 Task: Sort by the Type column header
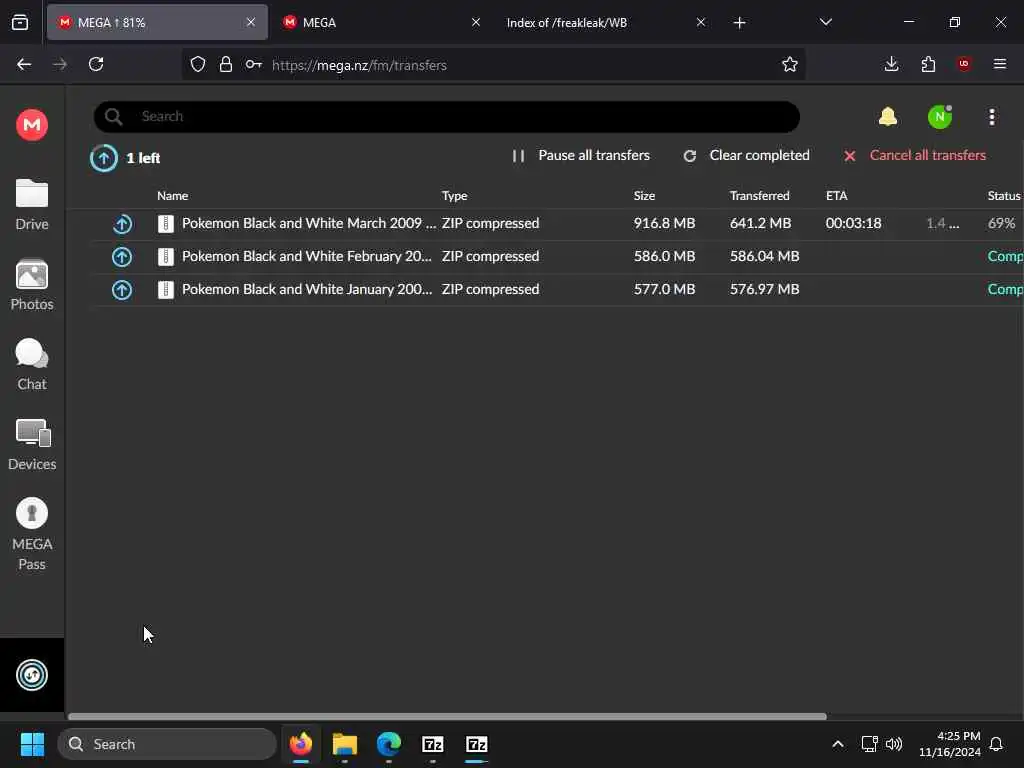455,195
